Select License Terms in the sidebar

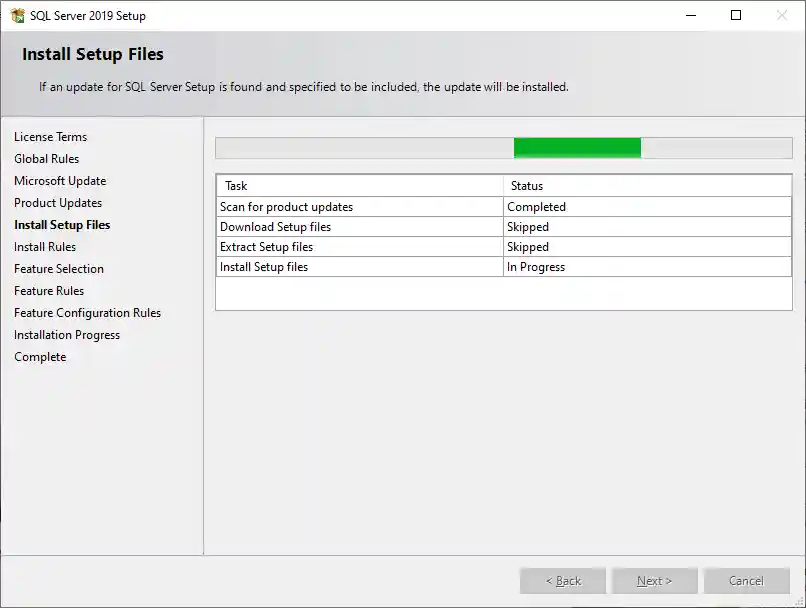point(50,136)
